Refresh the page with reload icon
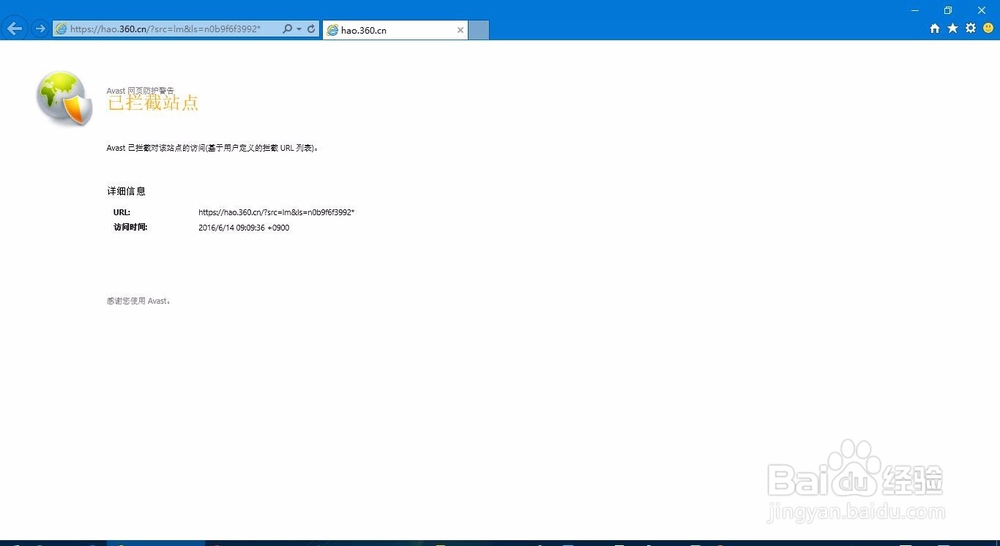This screenshot has height=546, width=1000. (x=311, y=29)
